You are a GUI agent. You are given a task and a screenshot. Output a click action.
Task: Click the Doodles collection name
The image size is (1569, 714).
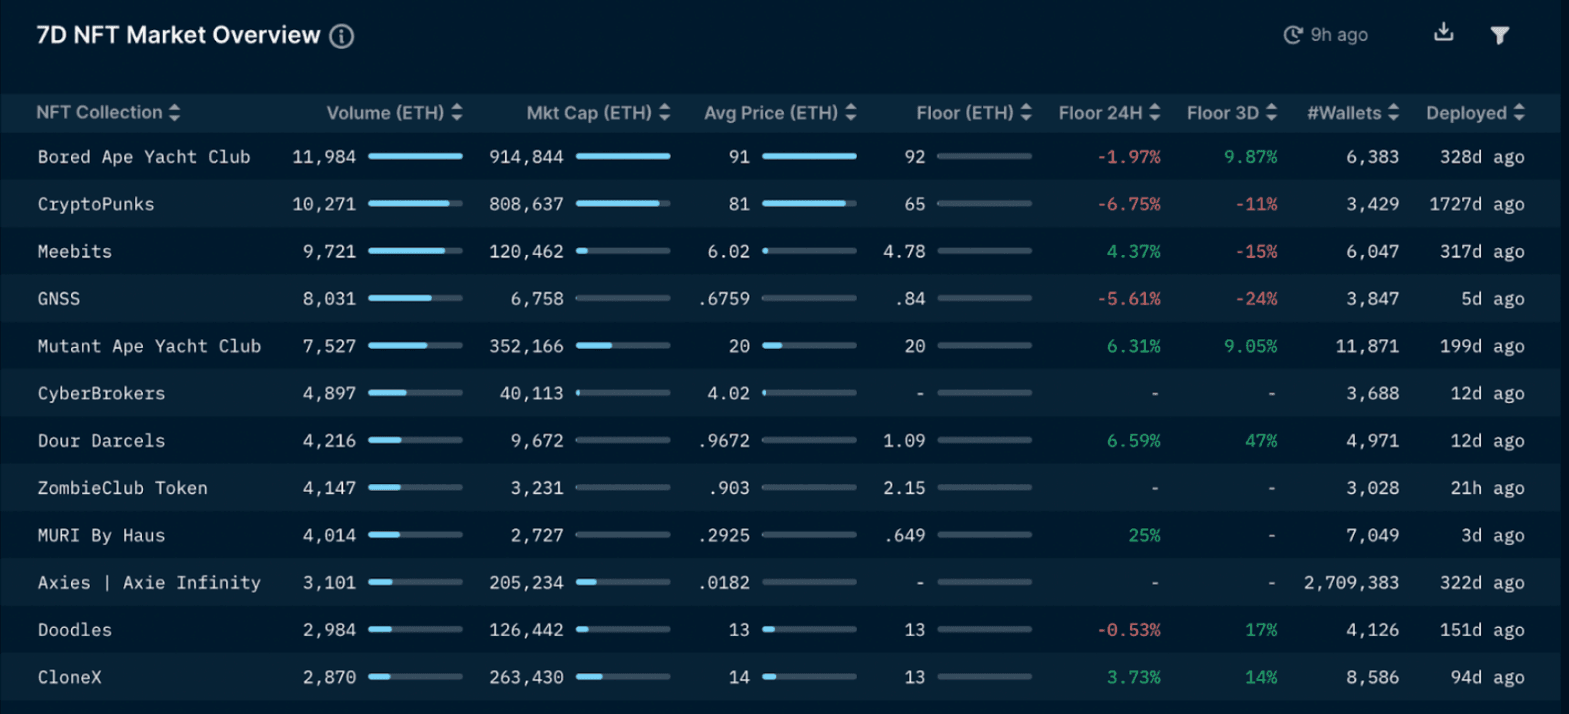click(x=75, y=630)
